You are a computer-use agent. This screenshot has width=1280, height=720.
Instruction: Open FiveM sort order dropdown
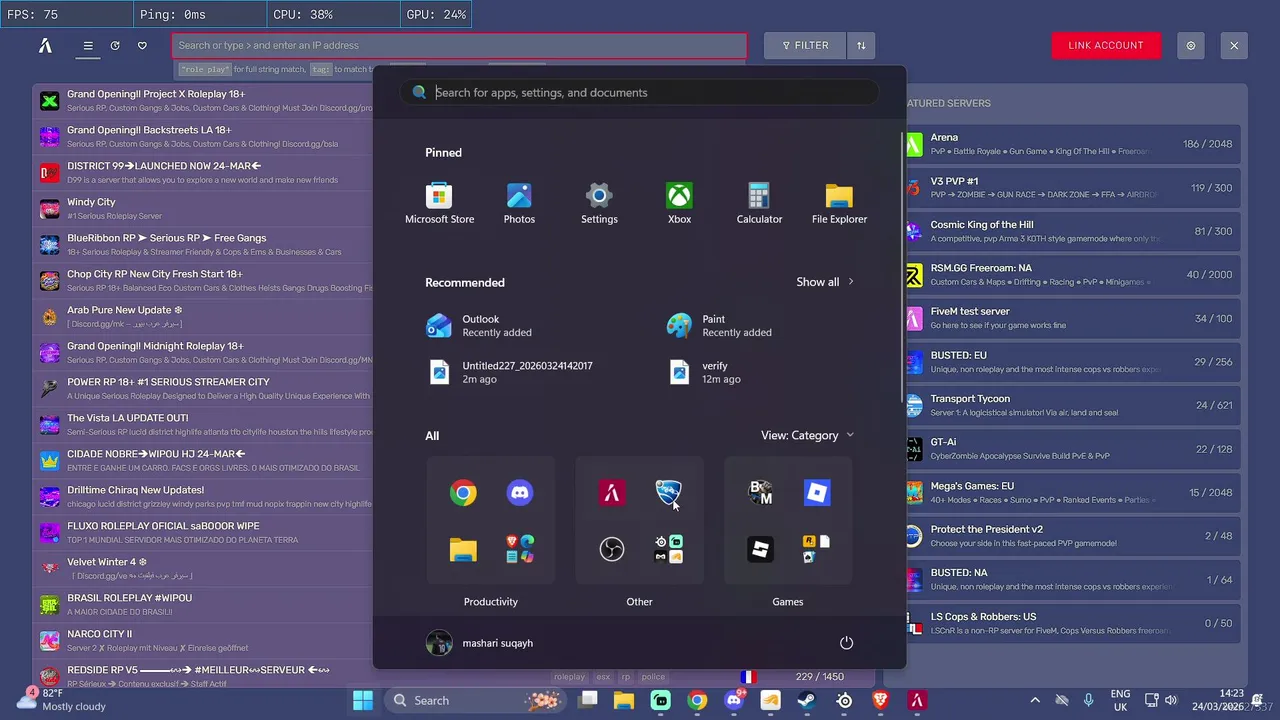click(861, 45)
